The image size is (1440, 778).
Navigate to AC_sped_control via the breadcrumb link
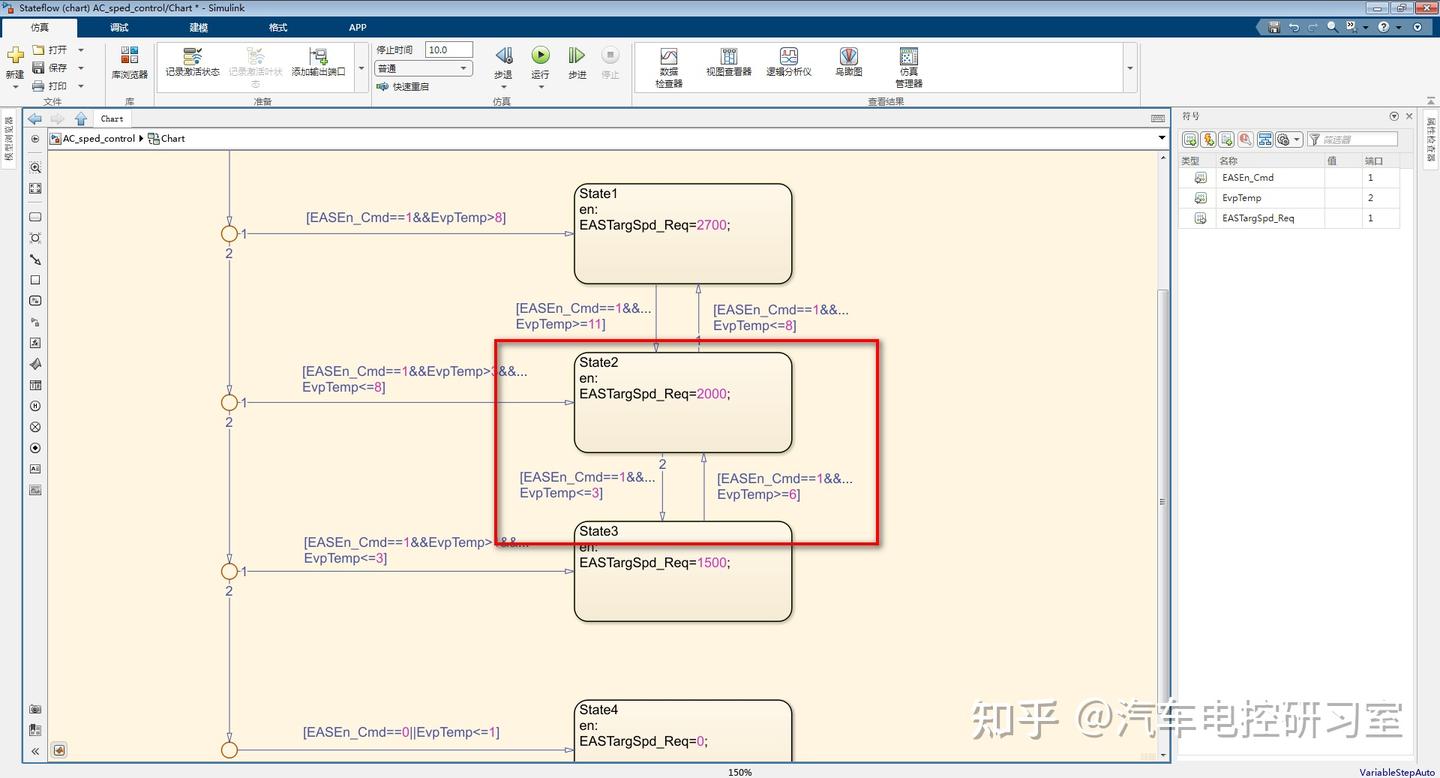click(99, 138)
